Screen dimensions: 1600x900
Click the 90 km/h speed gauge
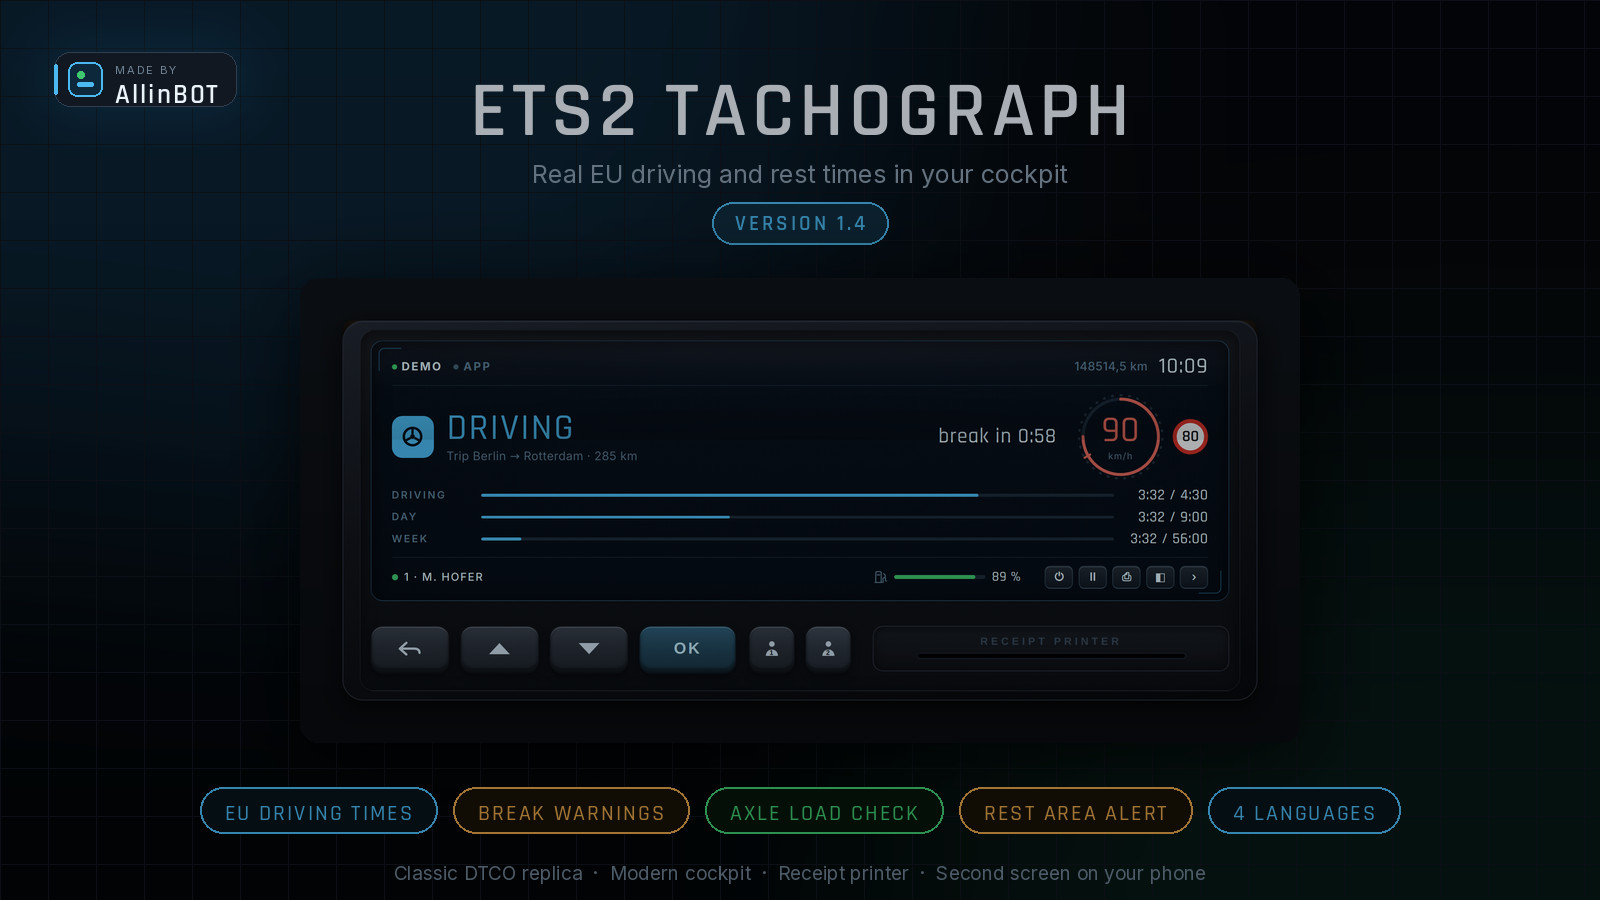pyautogui.click(x=1120, y=436)
